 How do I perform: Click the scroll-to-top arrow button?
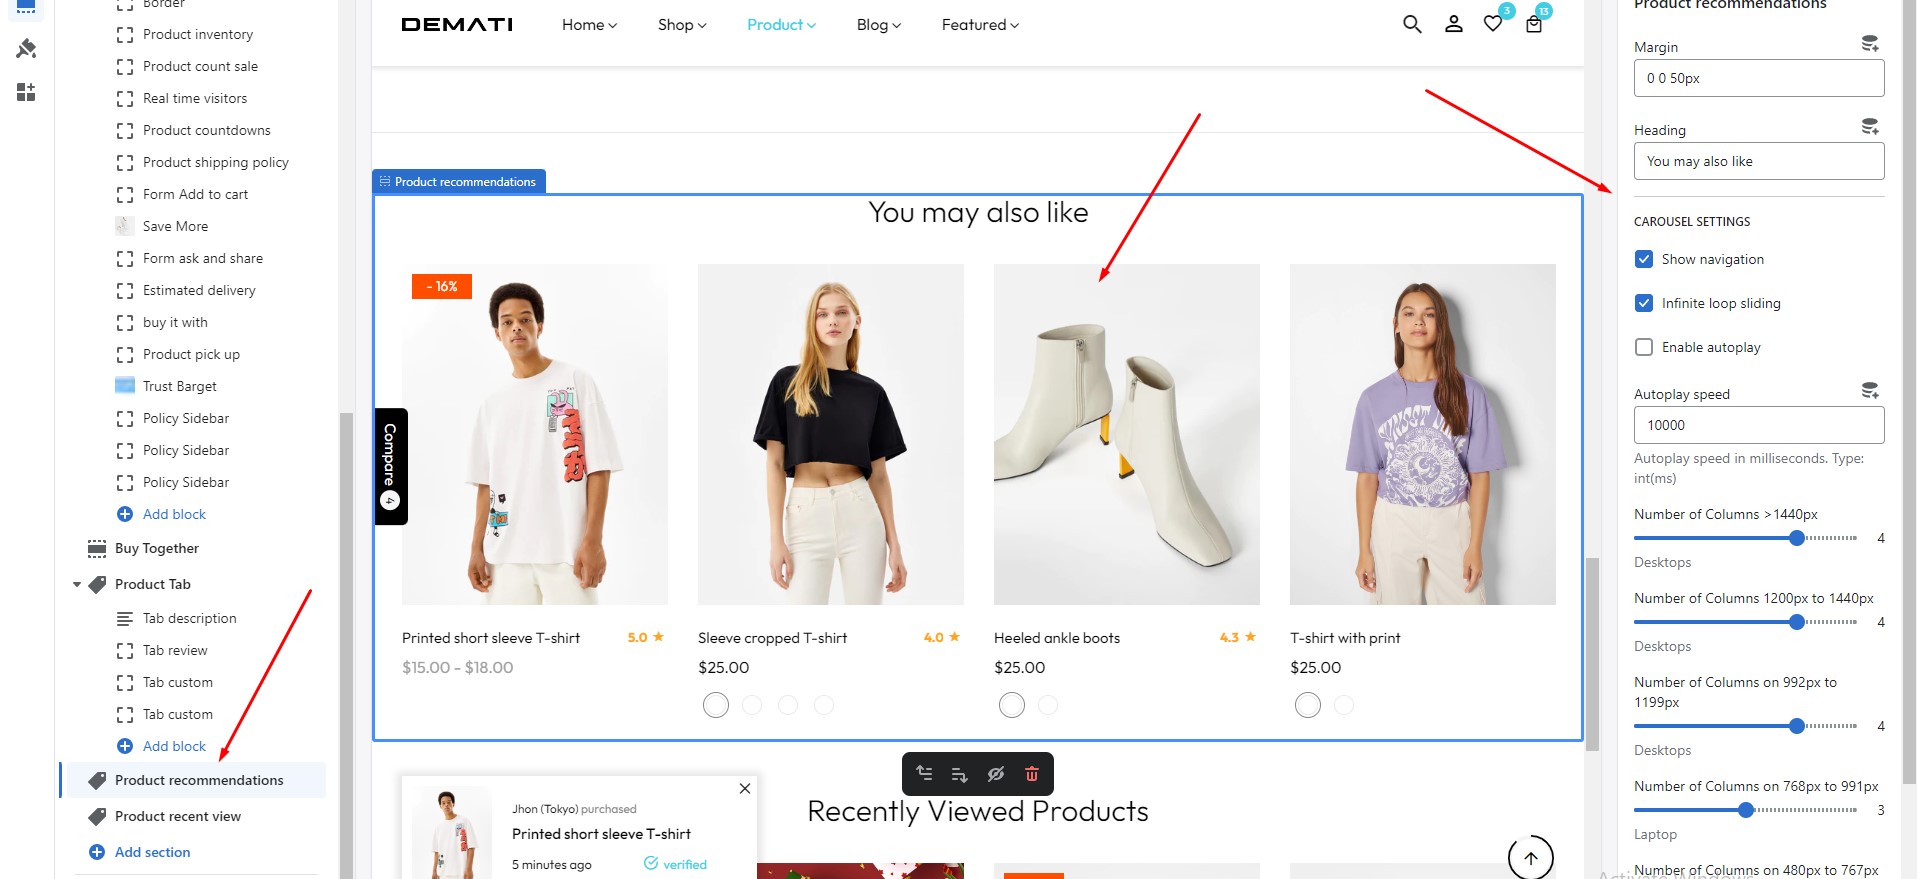[1530, 858]
